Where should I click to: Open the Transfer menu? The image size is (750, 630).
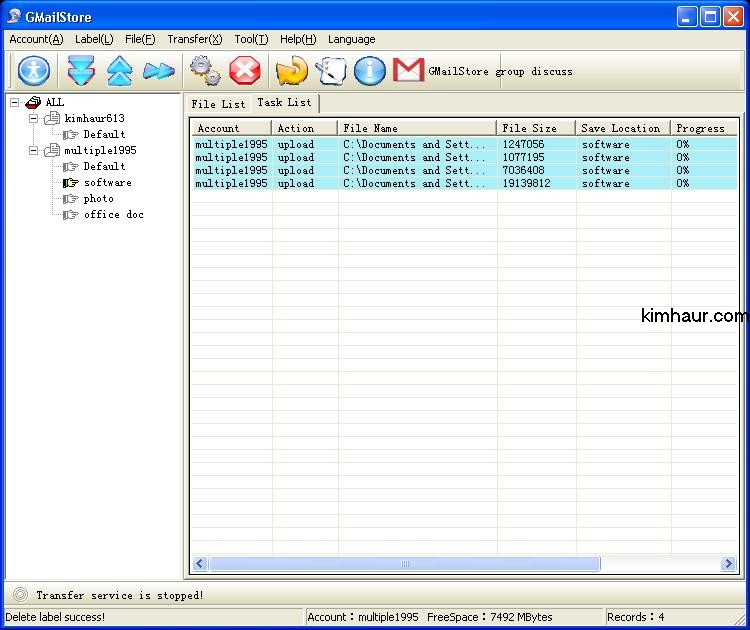(x=194, y=39)
